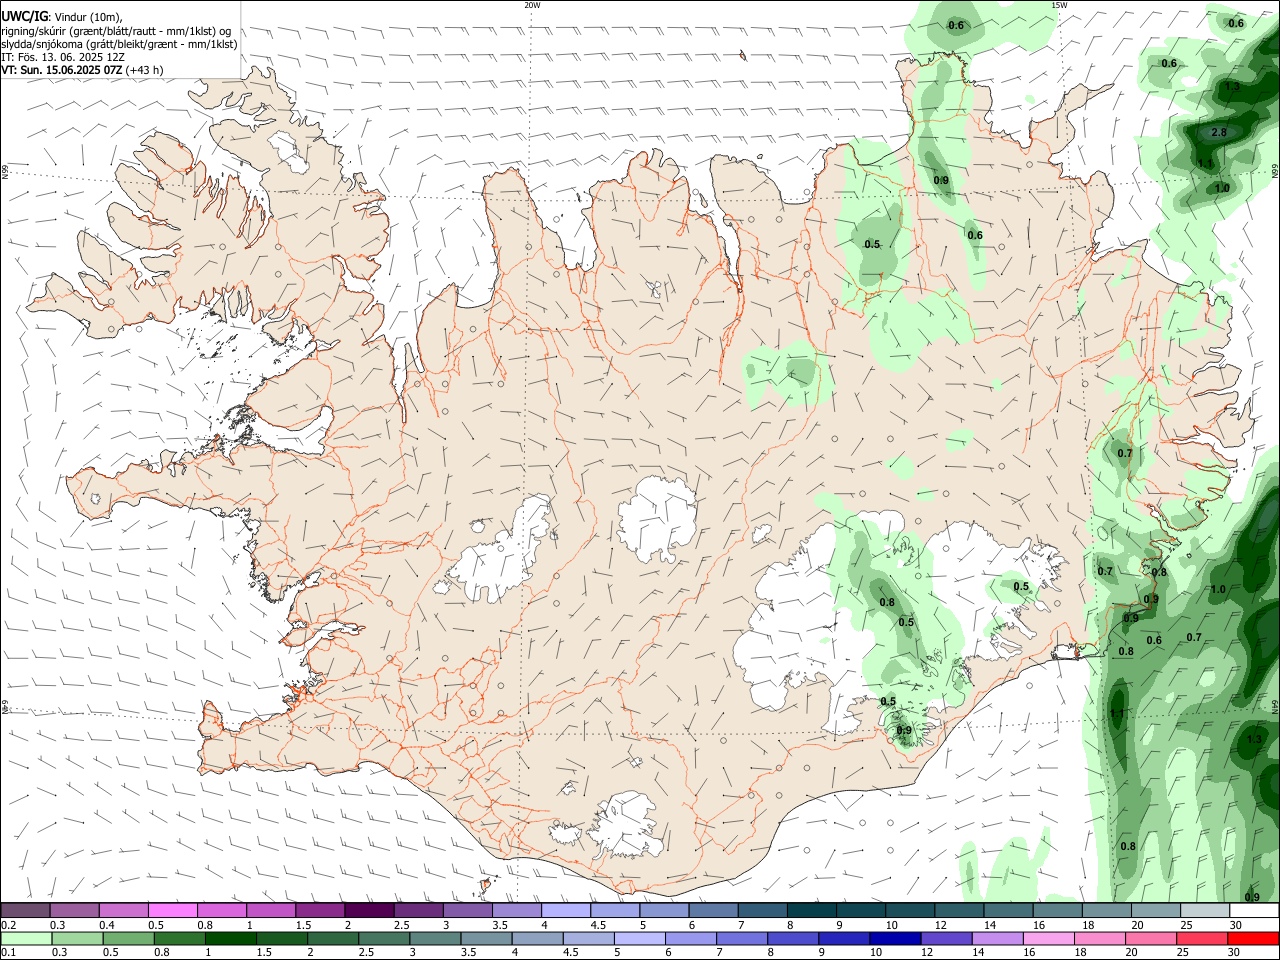Click the '30' label of the bottom legend scale
Image resolution: width=1280 pixels, height=960 pixels.
(1233, 953)
